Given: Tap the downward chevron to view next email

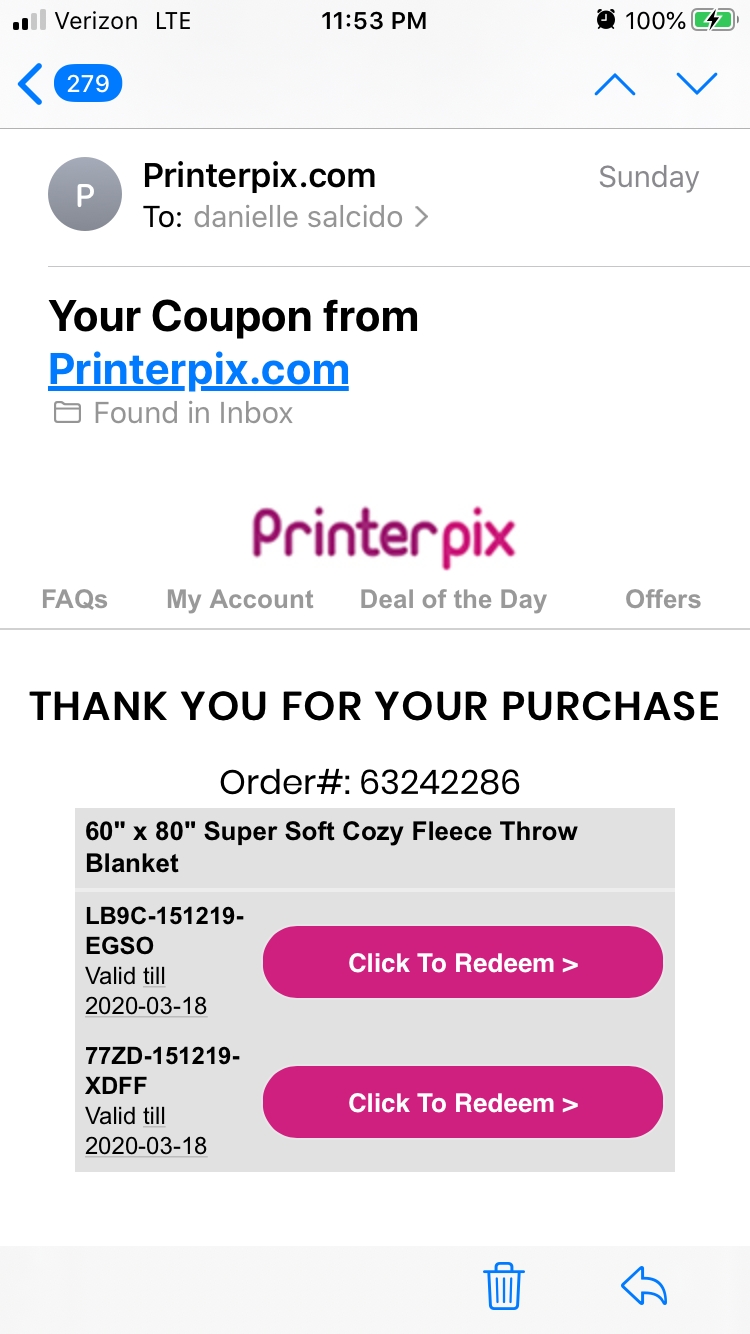Looking at the screenshot, I should 697,84.
